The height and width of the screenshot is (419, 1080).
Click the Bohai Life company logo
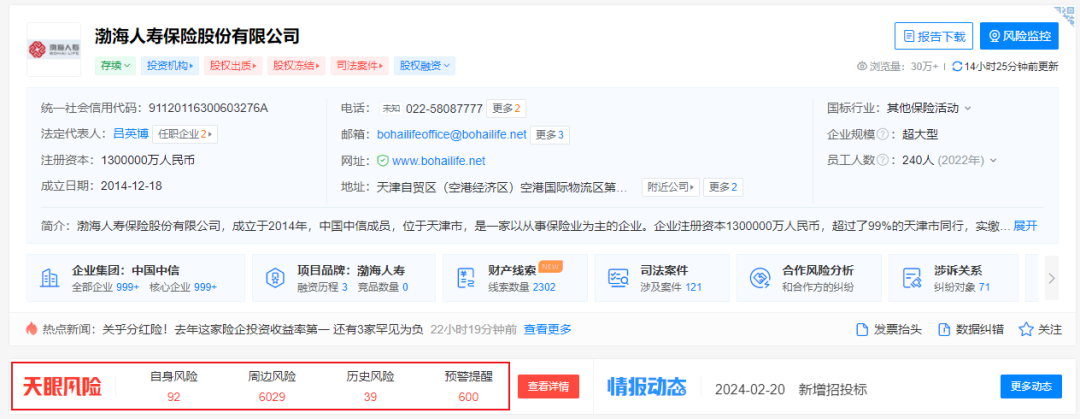(x=54, y=50)
